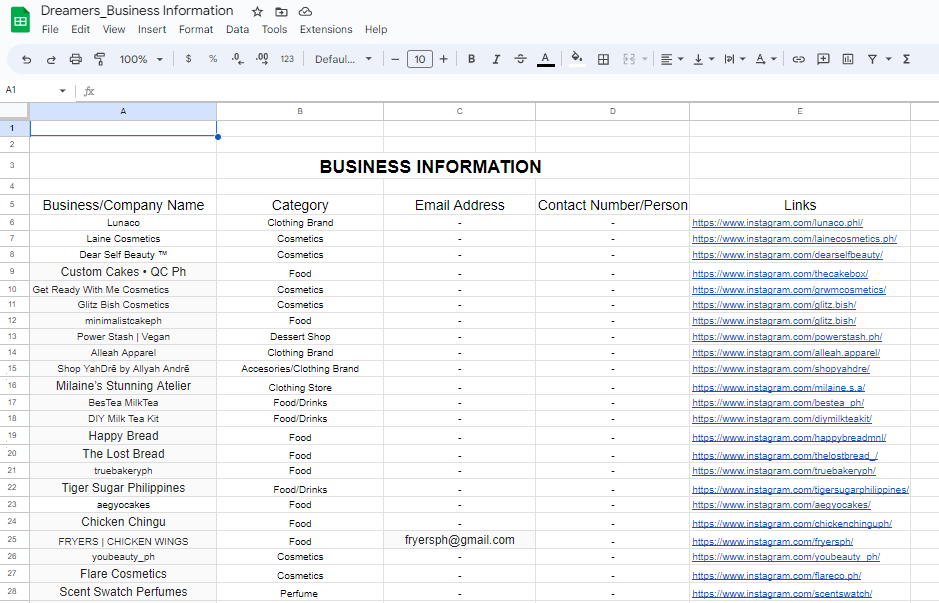Open the zoom level dropdown
The image size is (939, 603).
click(141, 59)
